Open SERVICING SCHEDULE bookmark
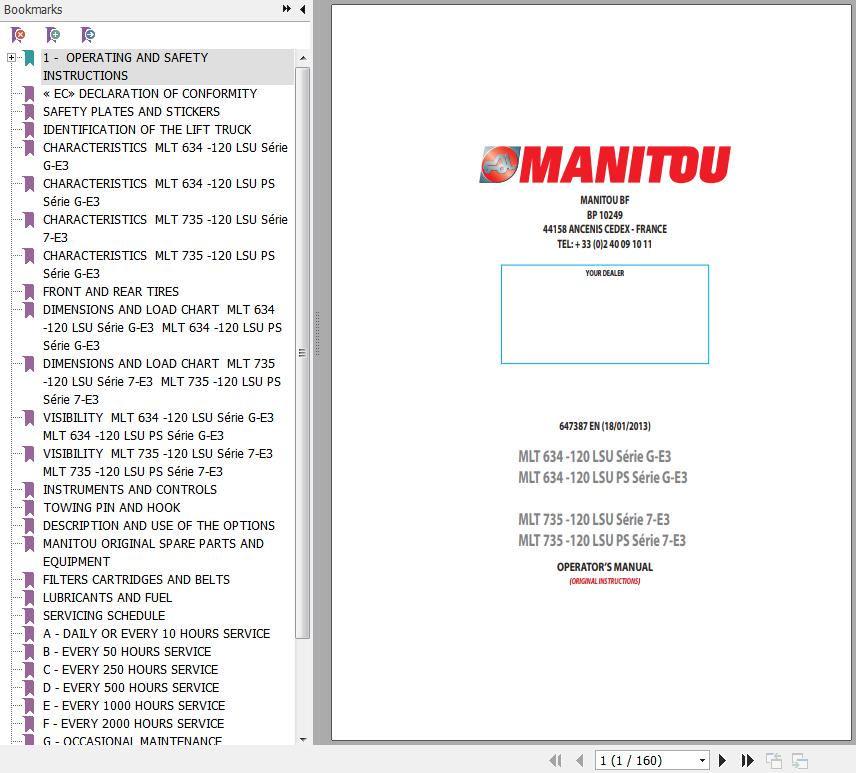This screenshot has height=773, width=856. (x=104, y=616)
